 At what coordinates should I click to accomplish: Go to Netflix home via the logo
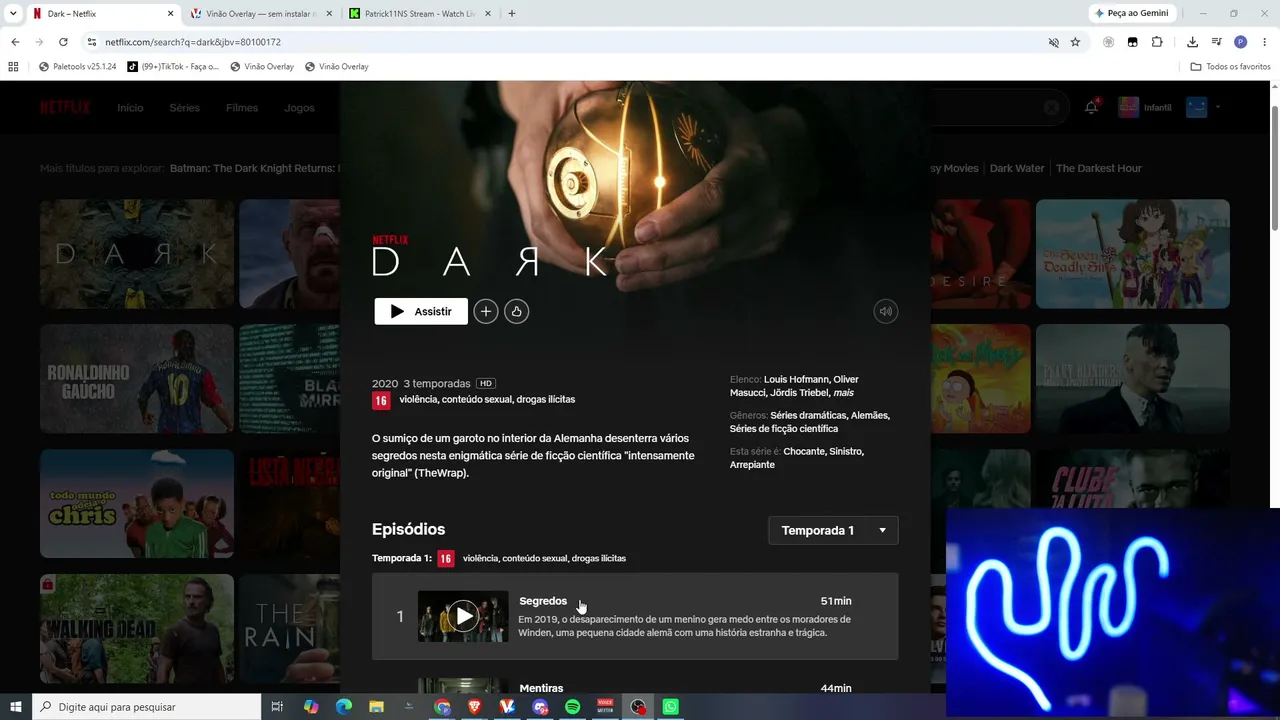pos(65,107)
